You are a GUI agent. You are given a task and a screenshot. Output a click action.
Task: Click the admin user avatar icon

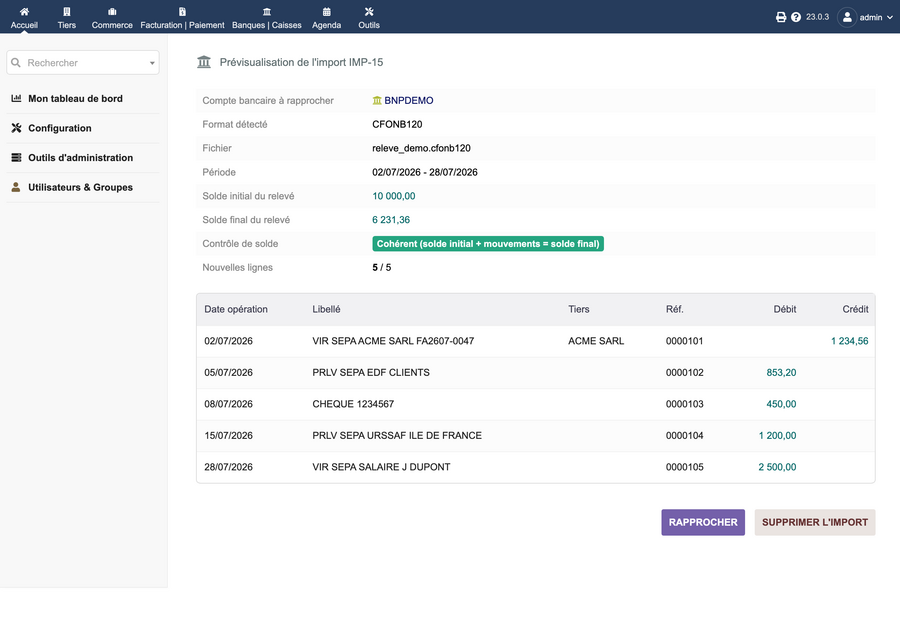coord(847,17)
